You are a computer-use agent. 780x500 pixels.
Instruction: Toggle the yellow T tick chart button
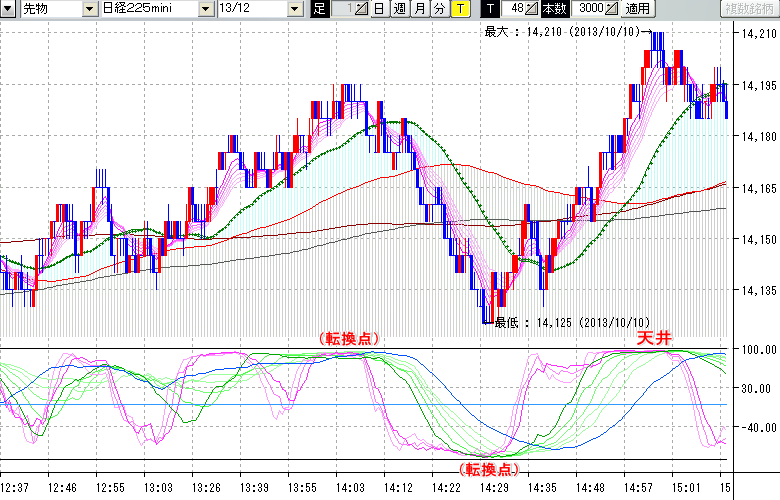459,9
